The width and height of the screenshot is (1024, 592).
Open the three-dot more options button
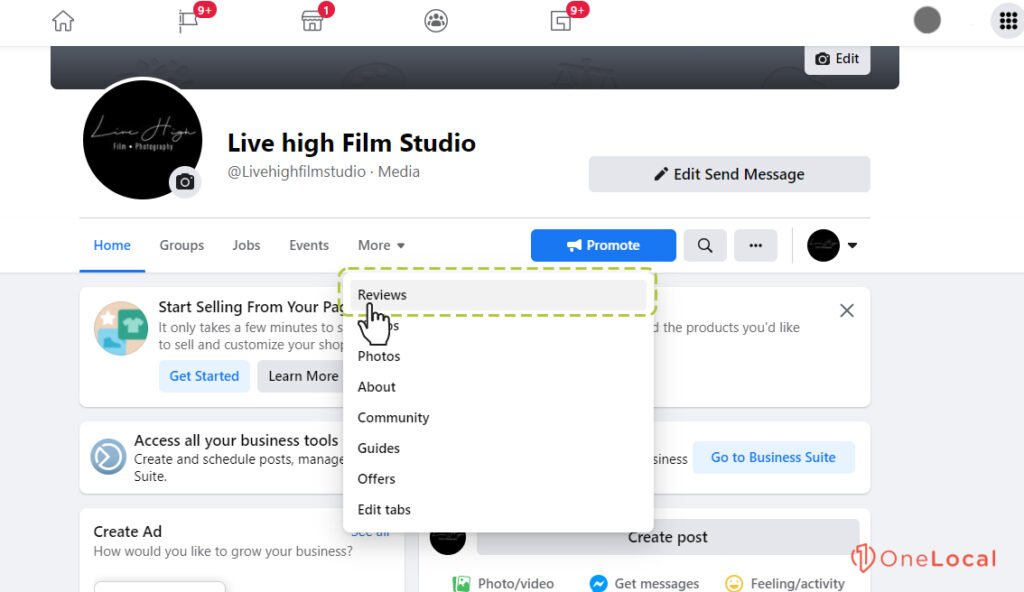(x=755, y=245)
